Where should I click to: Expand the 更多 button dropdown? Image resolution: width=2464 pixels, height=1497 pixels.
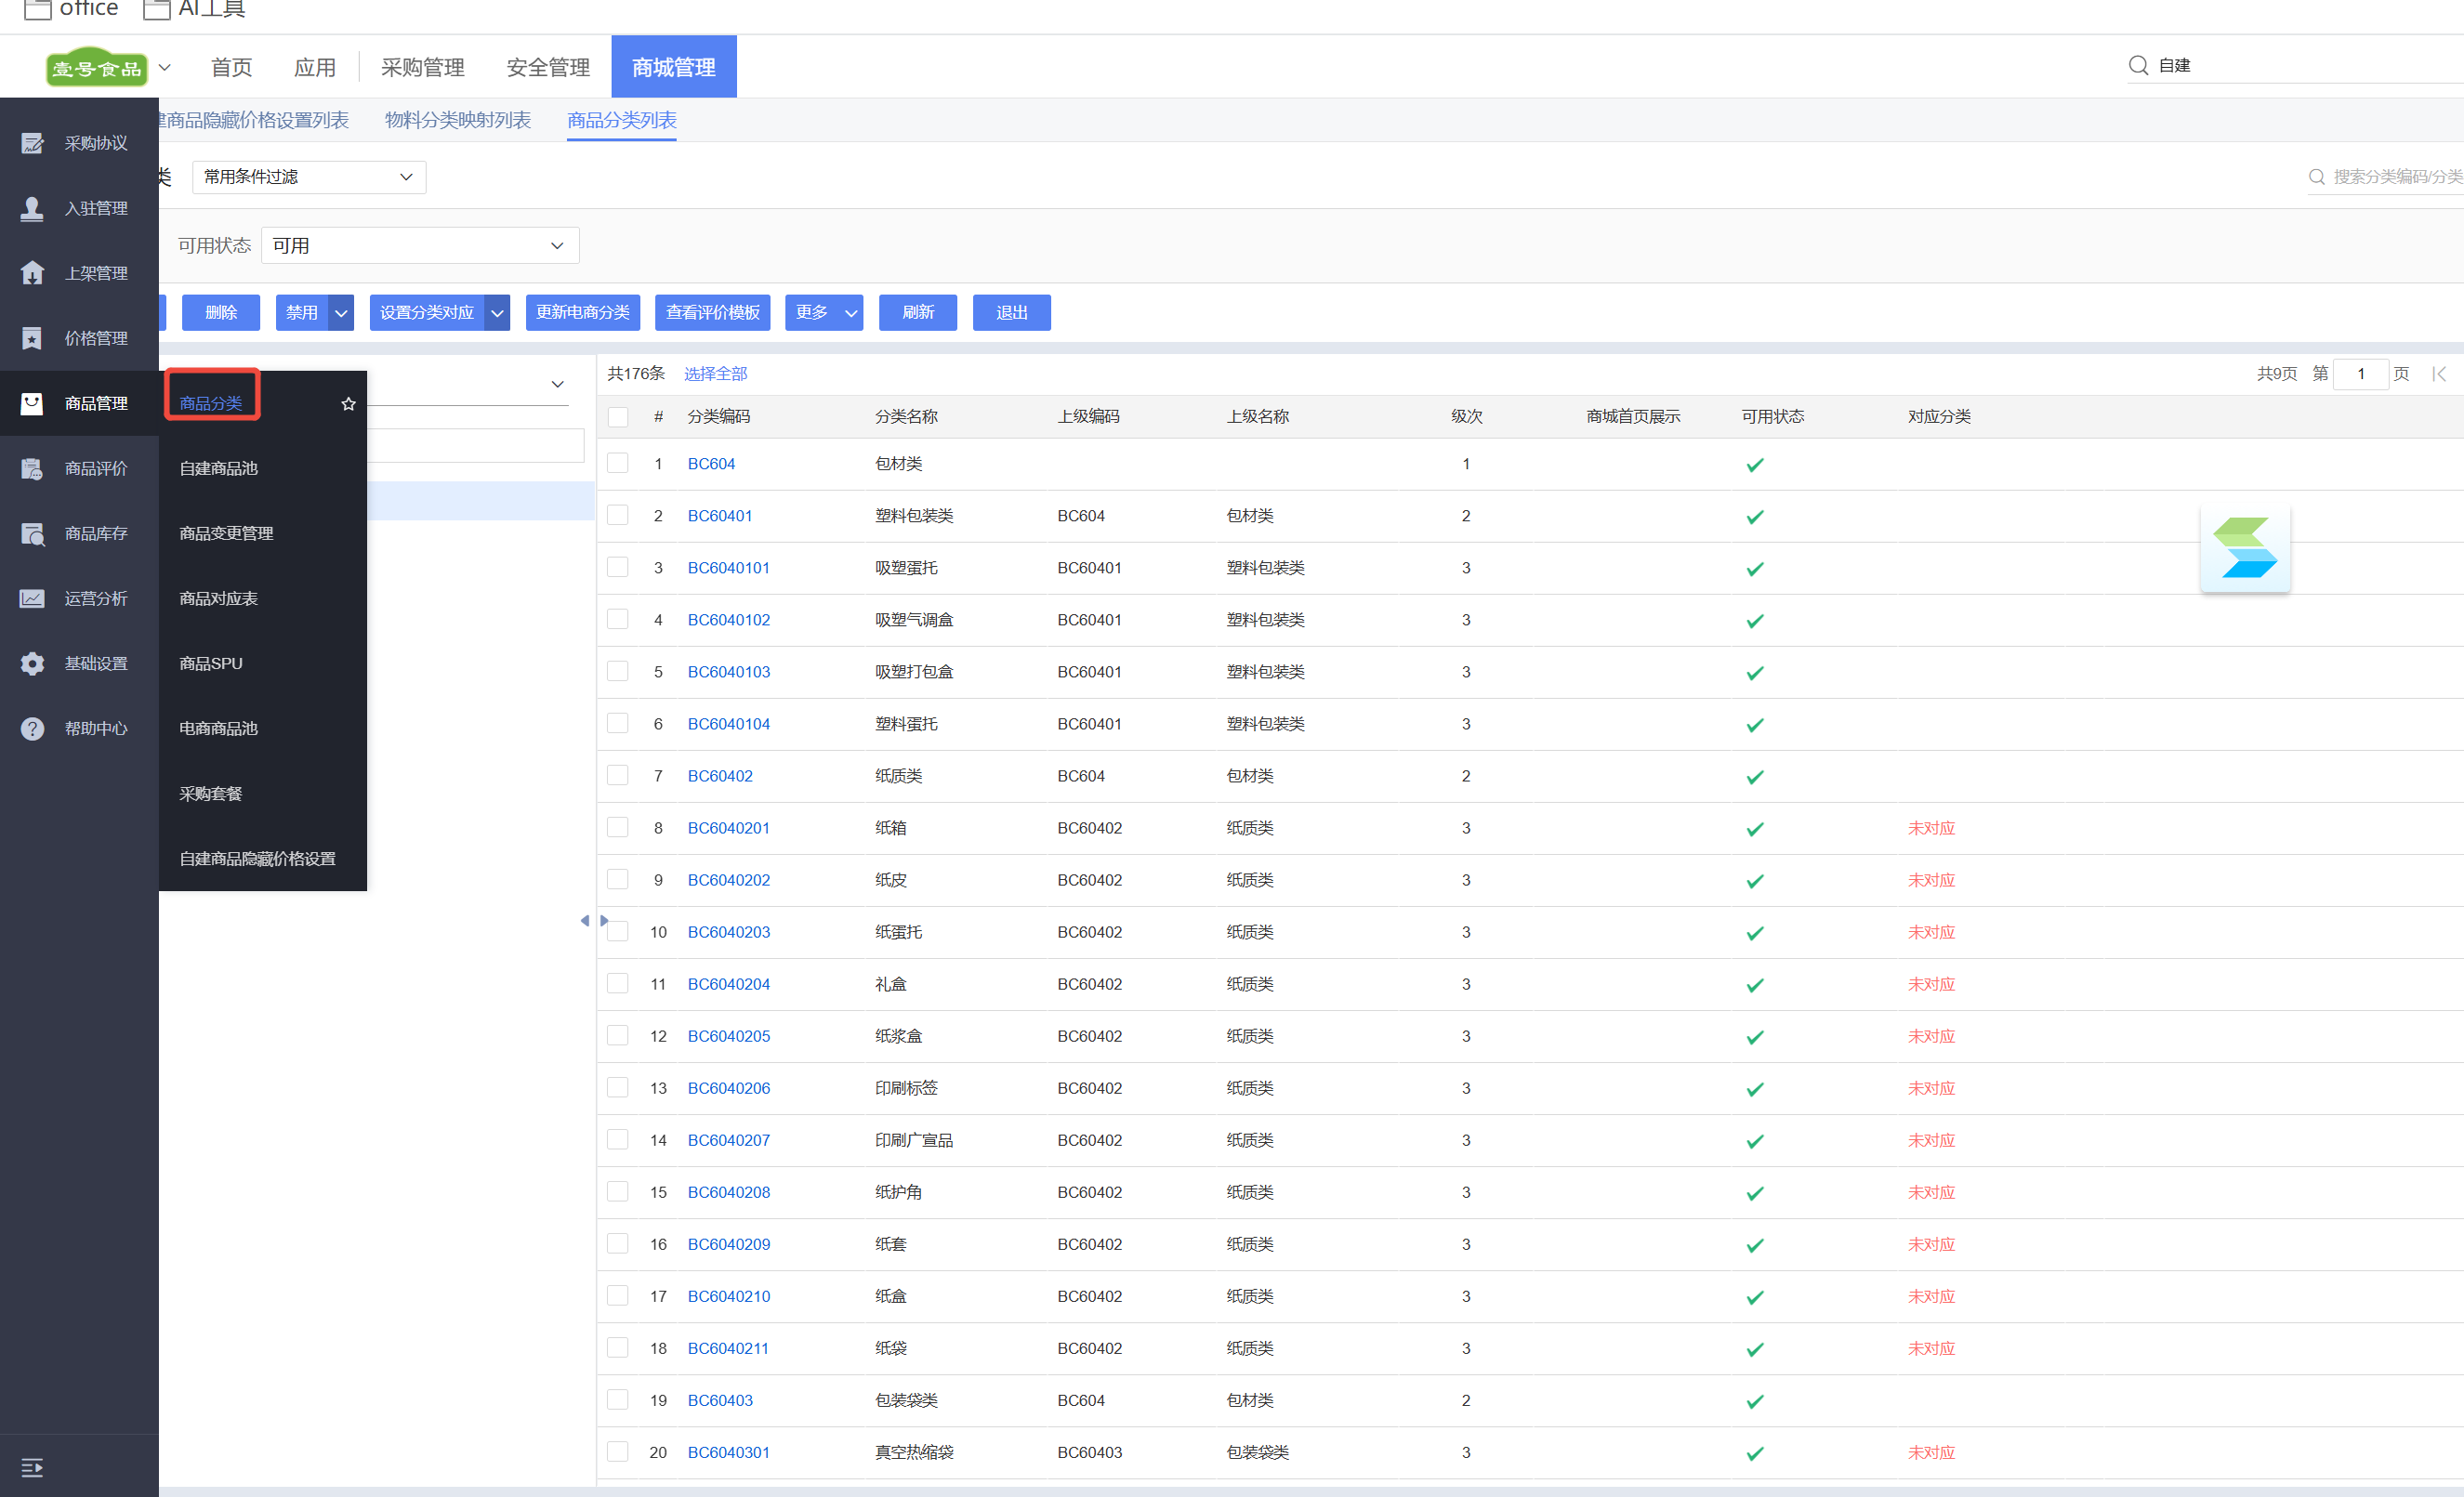(x=851, y=313)
